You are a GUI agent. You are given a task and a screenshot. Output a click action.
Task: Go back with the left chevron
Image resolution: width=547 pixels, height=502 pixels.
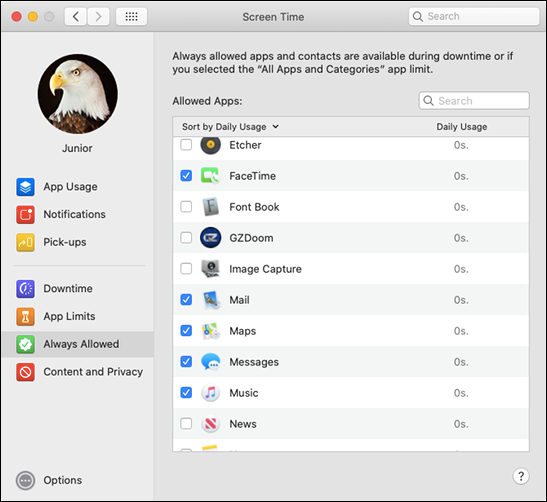(76, 16)
